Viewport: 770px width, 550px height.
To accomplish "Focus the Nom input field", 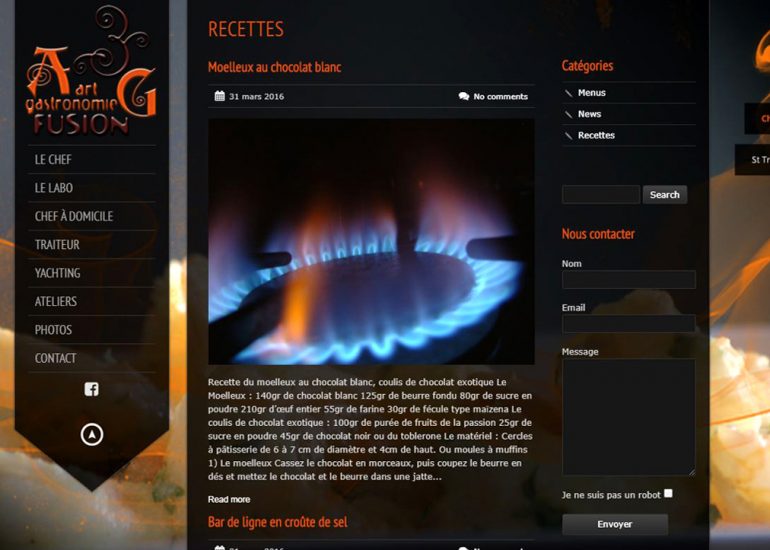I will (629, 279).
